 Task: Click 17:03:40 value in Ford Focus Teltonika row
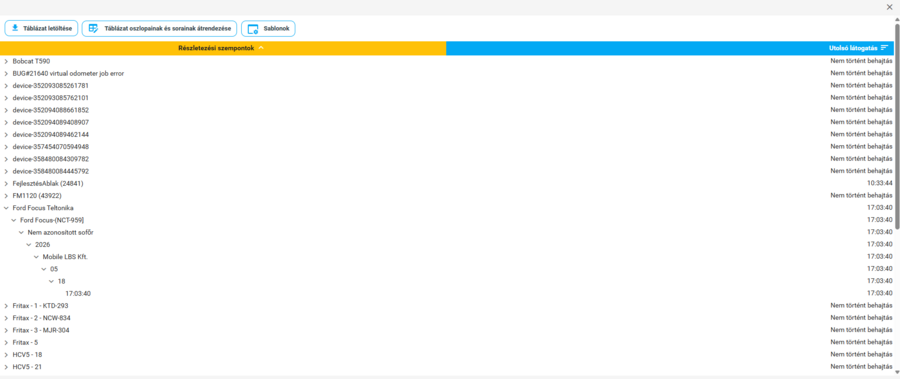click(x=880, y=208)
